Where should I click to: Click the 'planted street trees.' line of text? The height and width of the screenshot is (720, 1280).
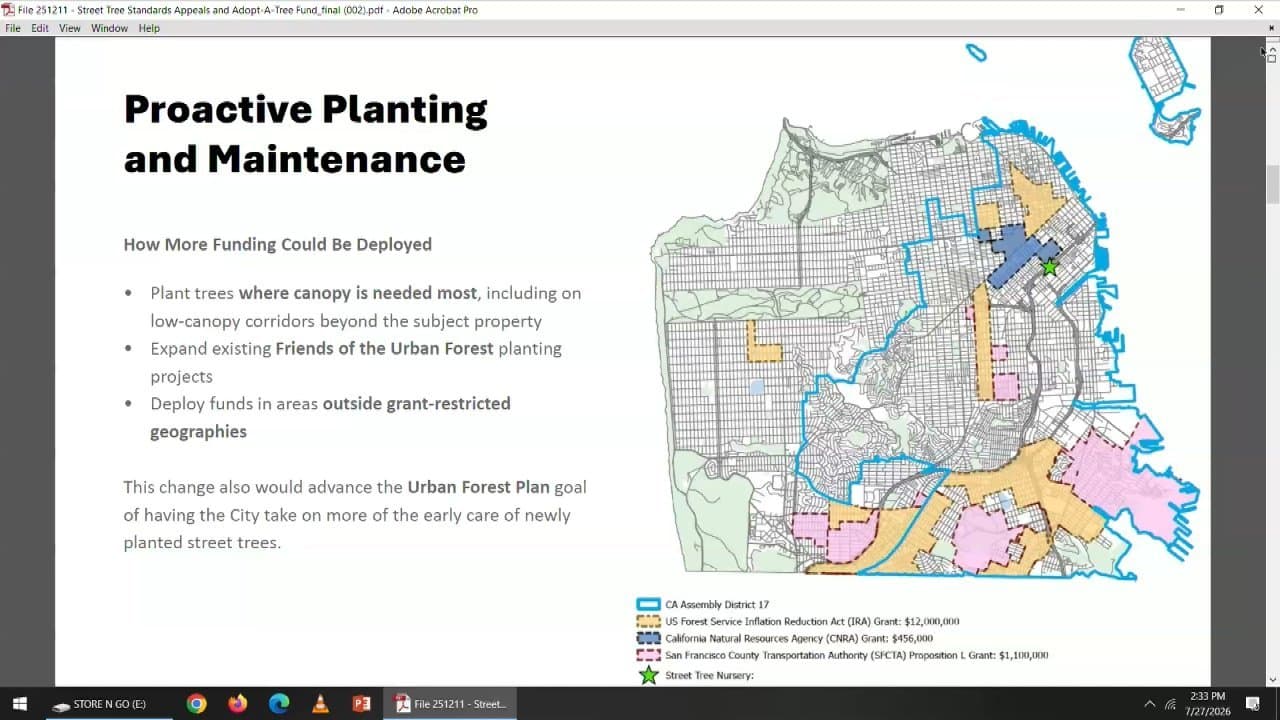coord(202,542)
